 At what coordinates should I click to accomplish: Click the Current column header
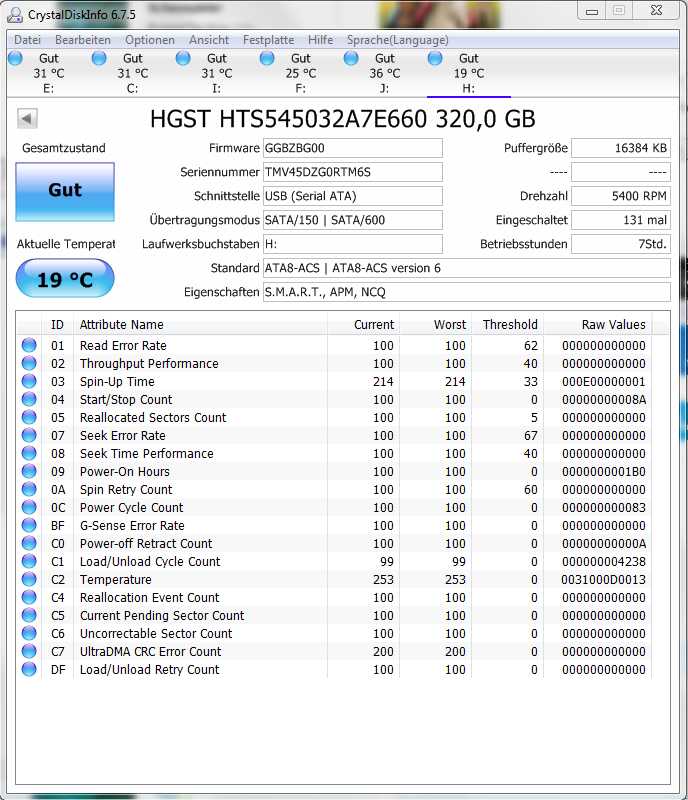pos(363,324)
